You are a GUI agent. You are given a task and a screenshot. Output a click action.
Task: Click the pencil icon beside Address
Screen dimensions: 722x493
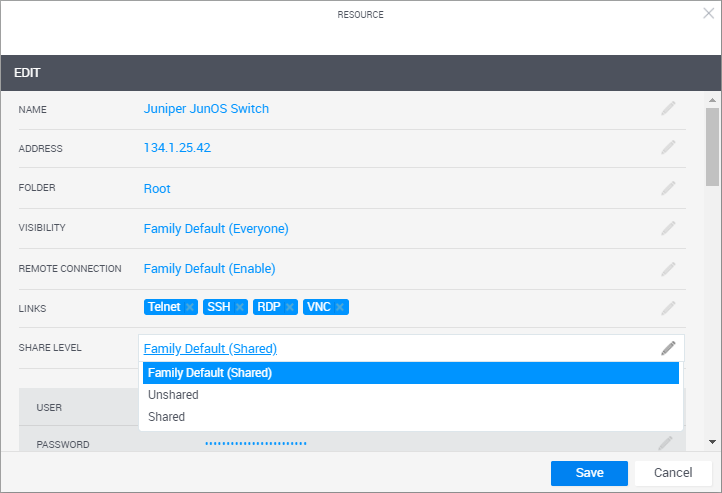668,148
